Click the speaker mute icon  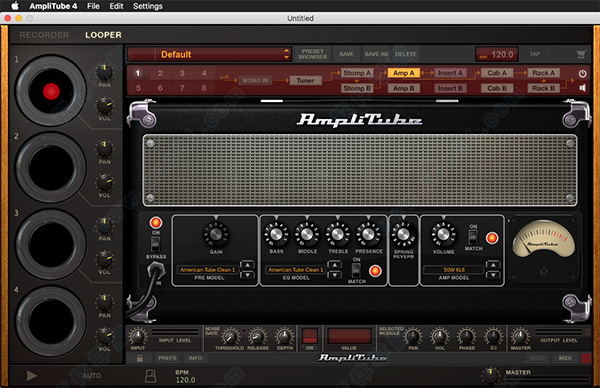click(582, 88)
